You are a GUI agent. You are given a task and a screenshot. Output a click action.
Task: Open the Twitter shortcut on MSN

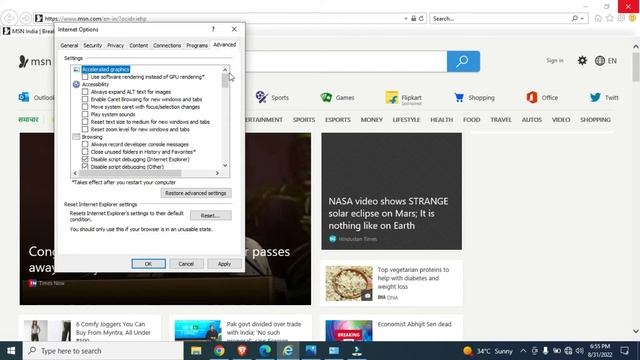pyautogui.click(x=604, y=98)
